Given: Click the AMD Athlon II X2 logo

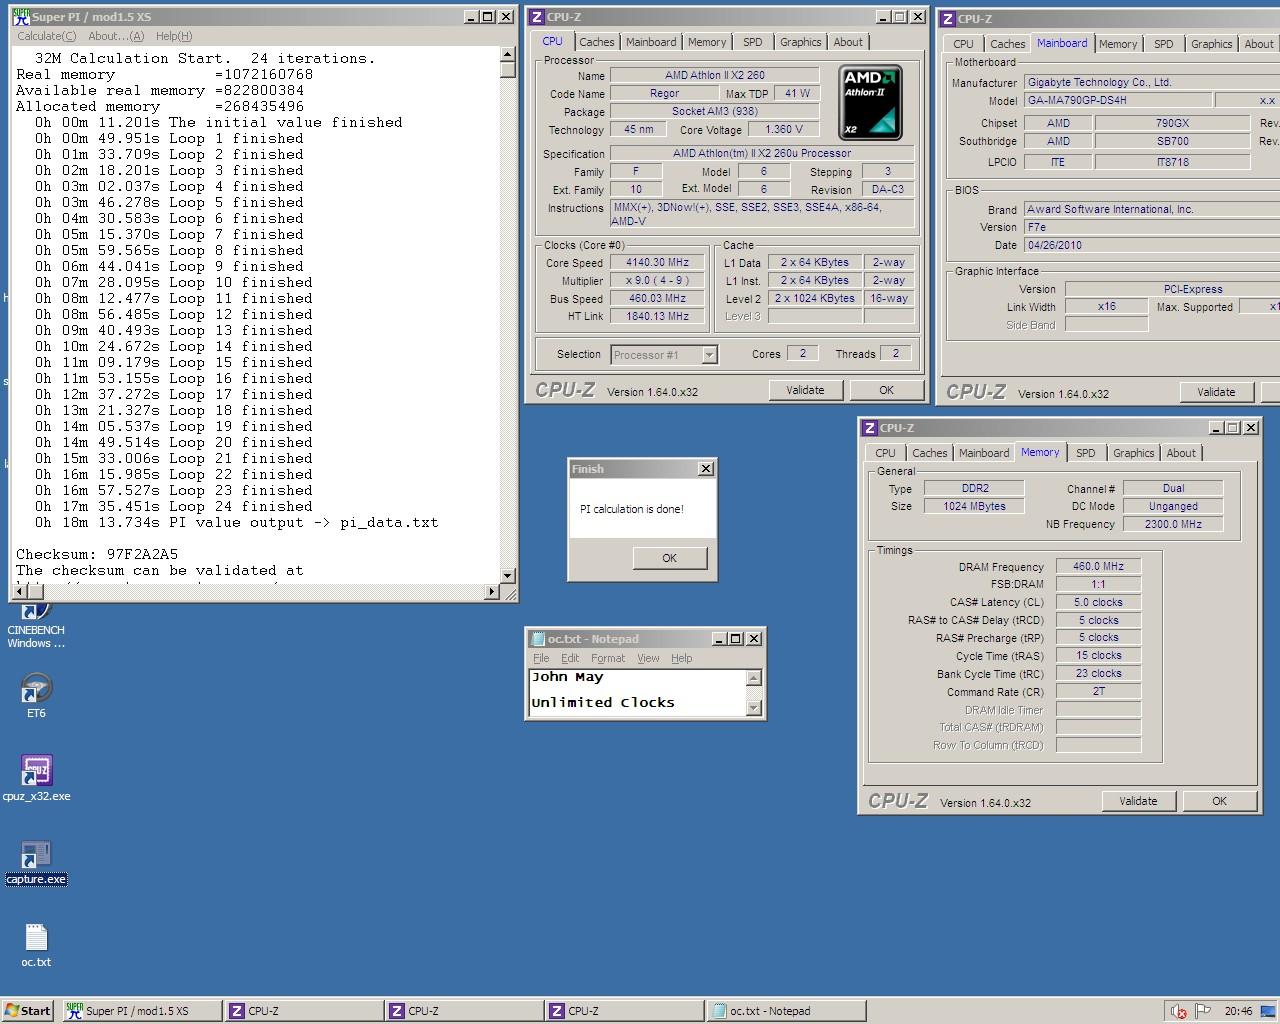Looking at the screenshot, I should (870, 102).
